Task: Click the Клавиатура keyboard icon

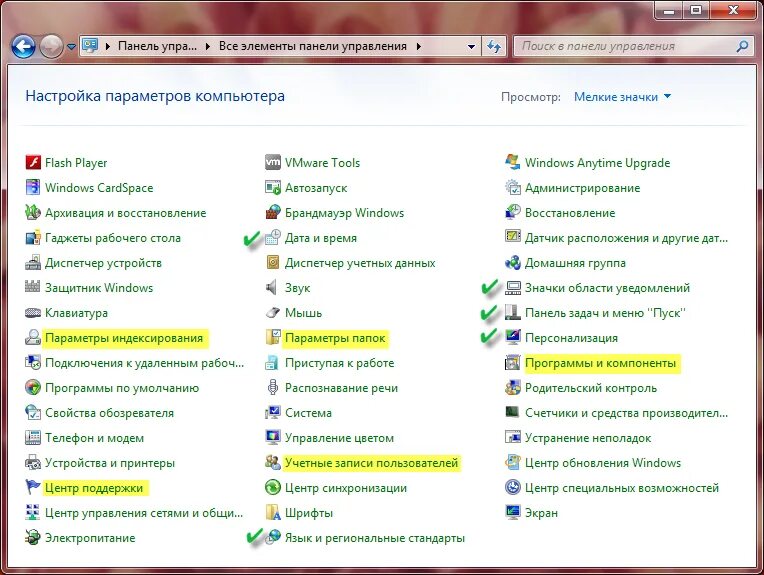Action: [x=33, y=312]
